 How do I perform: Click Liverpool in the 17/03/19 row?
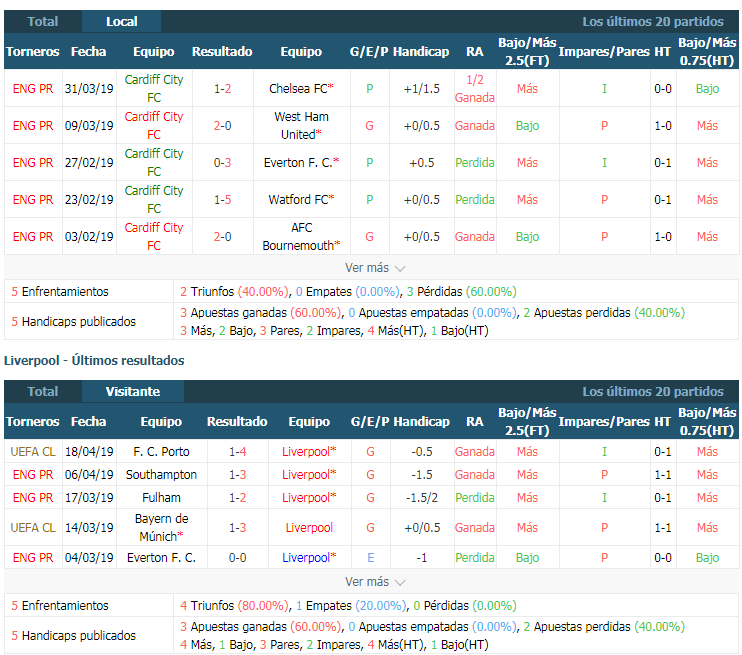tap(309, 497)
